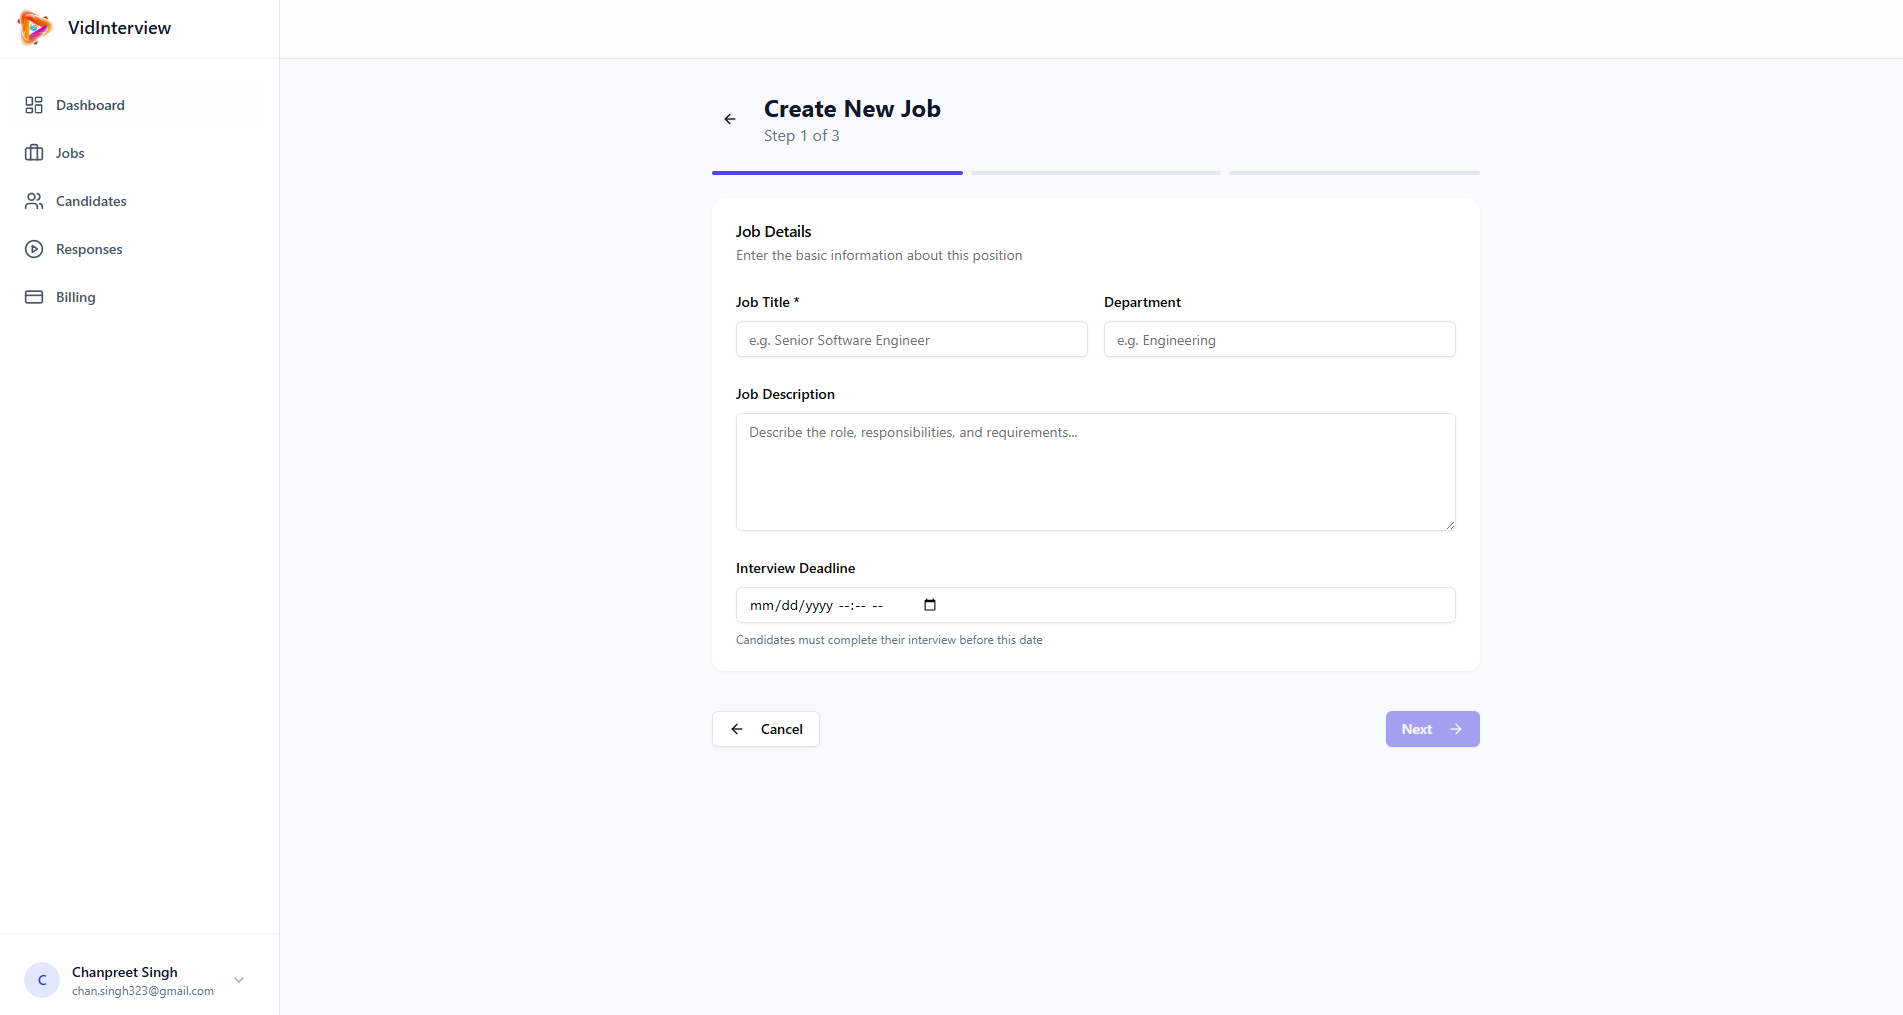
Task: Click the third step progress bar segment
Action: [1354, 173]
